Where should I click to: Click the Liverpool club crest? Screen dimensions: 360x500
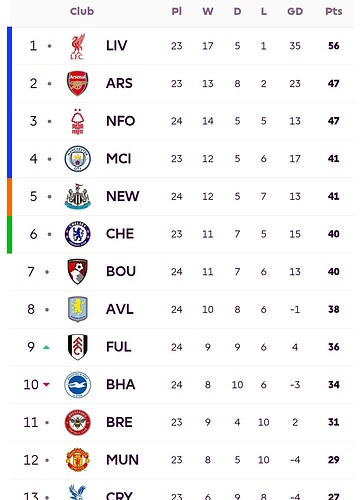coord(77,46)
